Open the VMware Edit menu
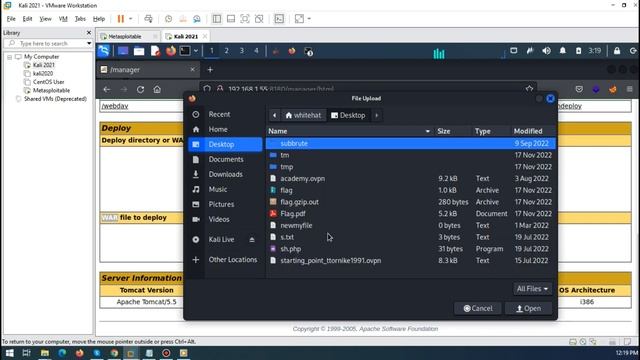640x360 pixels. [x=27, y=19]
